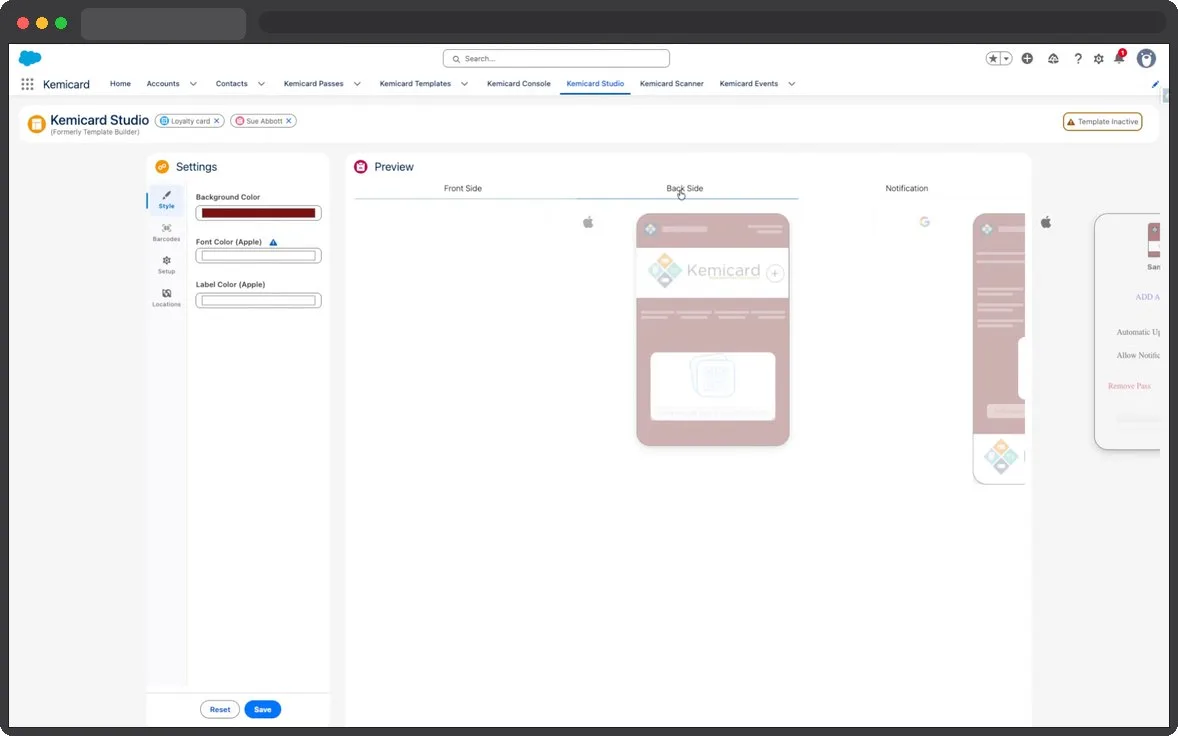Image resolution: width=1178 pixels, height=736 pixels.
Task: Pick the Font Color (Apple) swatch
Action: [x=258, y=256]
